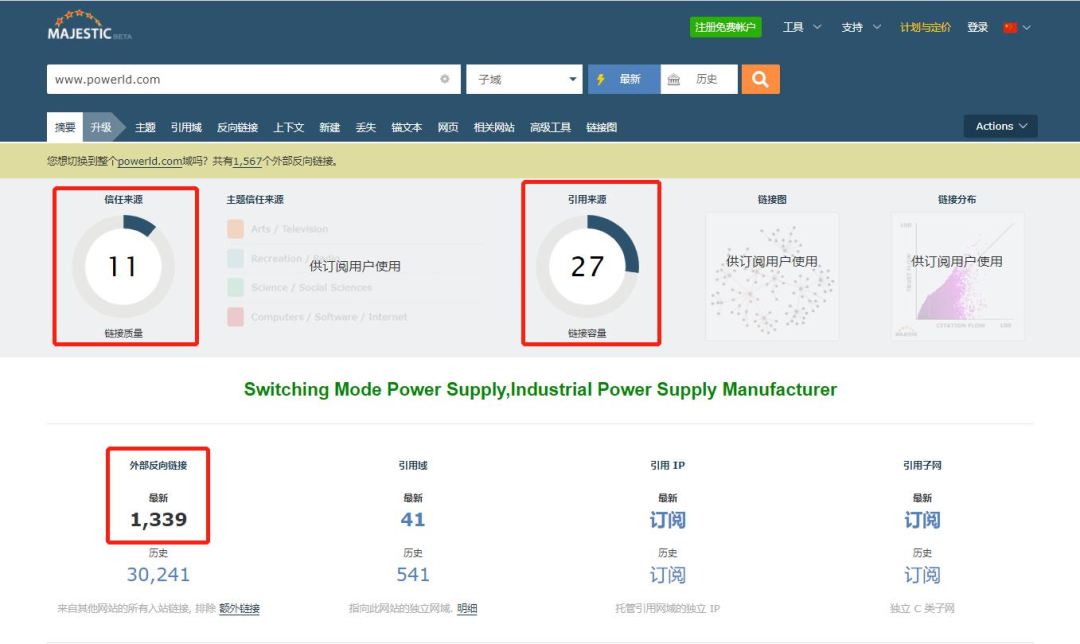Screen dimensions: 1080x644
Task: Click the 注册免费帐户 button
Action: pyautogui.click(x=725, y=27)
